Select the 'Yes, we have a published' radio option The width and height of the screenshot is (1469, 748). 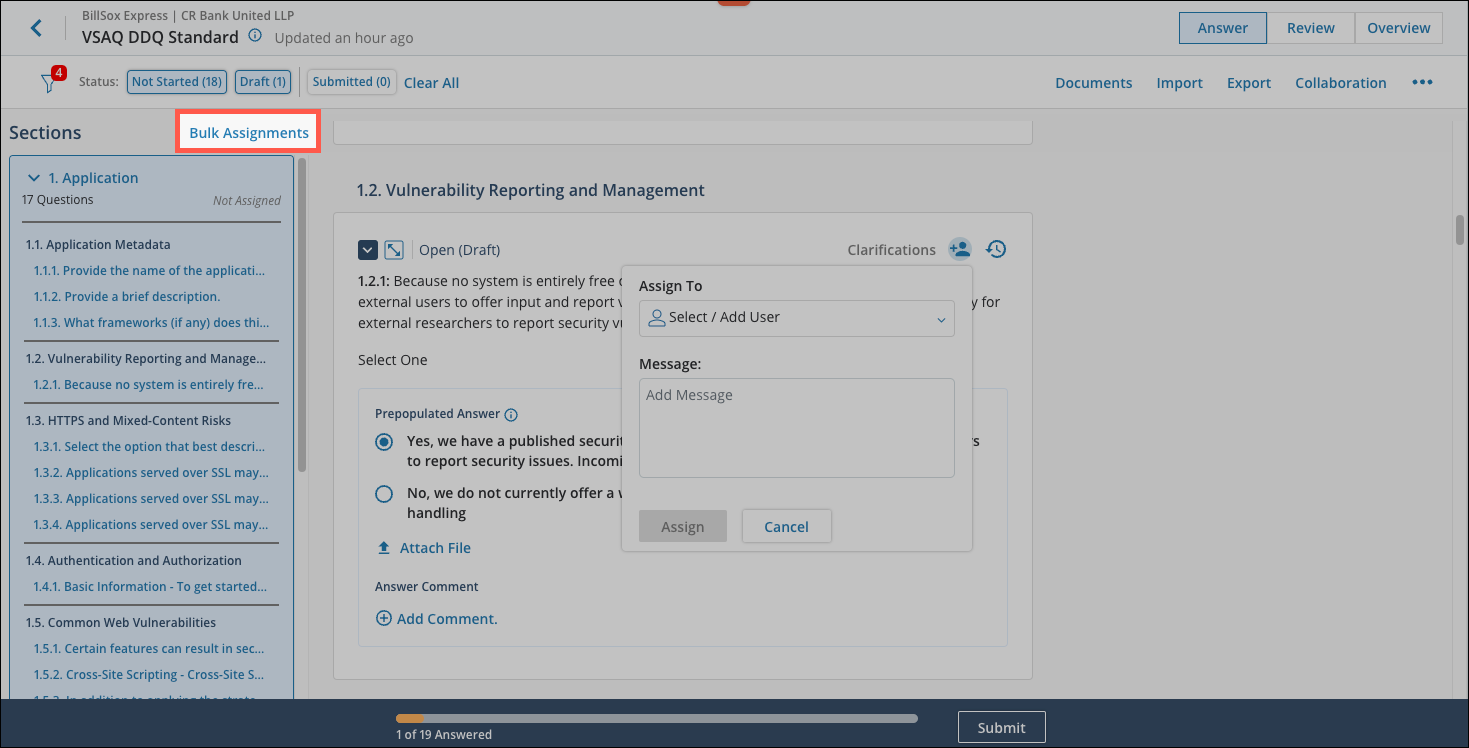point(384,442)
